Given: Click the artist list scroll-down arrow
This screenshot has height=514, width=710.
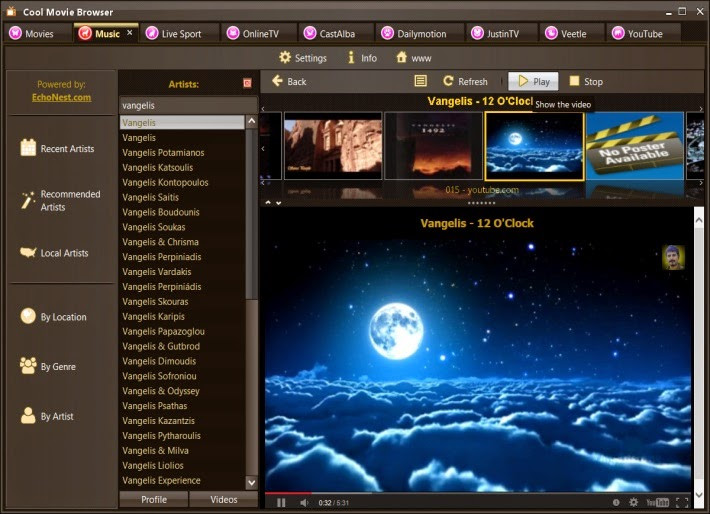Looking at the screenshot, I should pos(252,483).
